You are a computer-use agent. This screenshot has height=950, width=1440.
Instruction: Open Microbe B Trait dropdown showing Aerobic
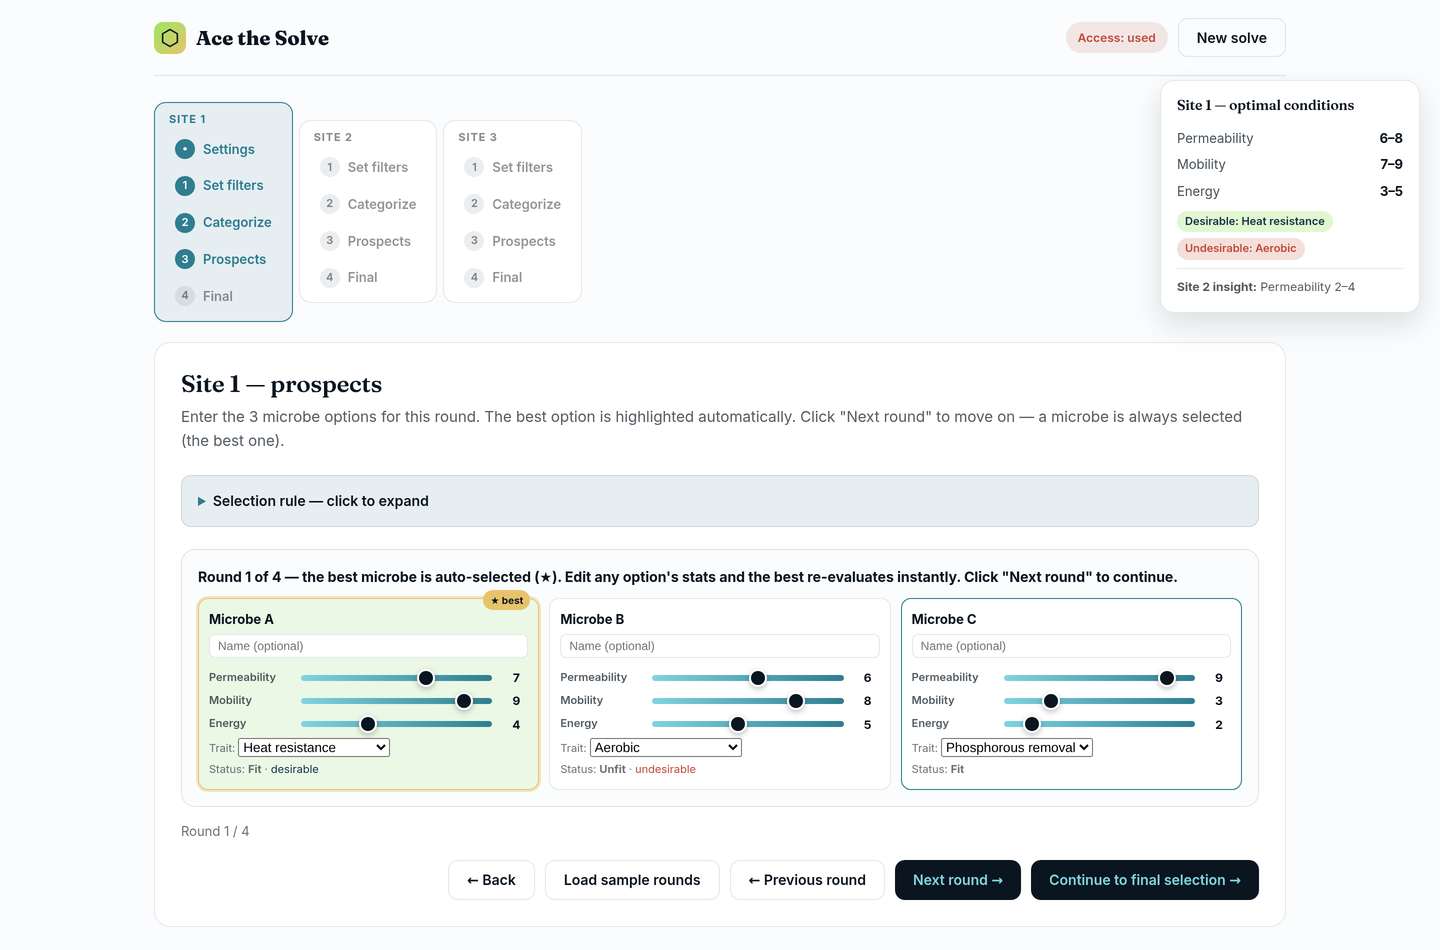pos(666,747)
